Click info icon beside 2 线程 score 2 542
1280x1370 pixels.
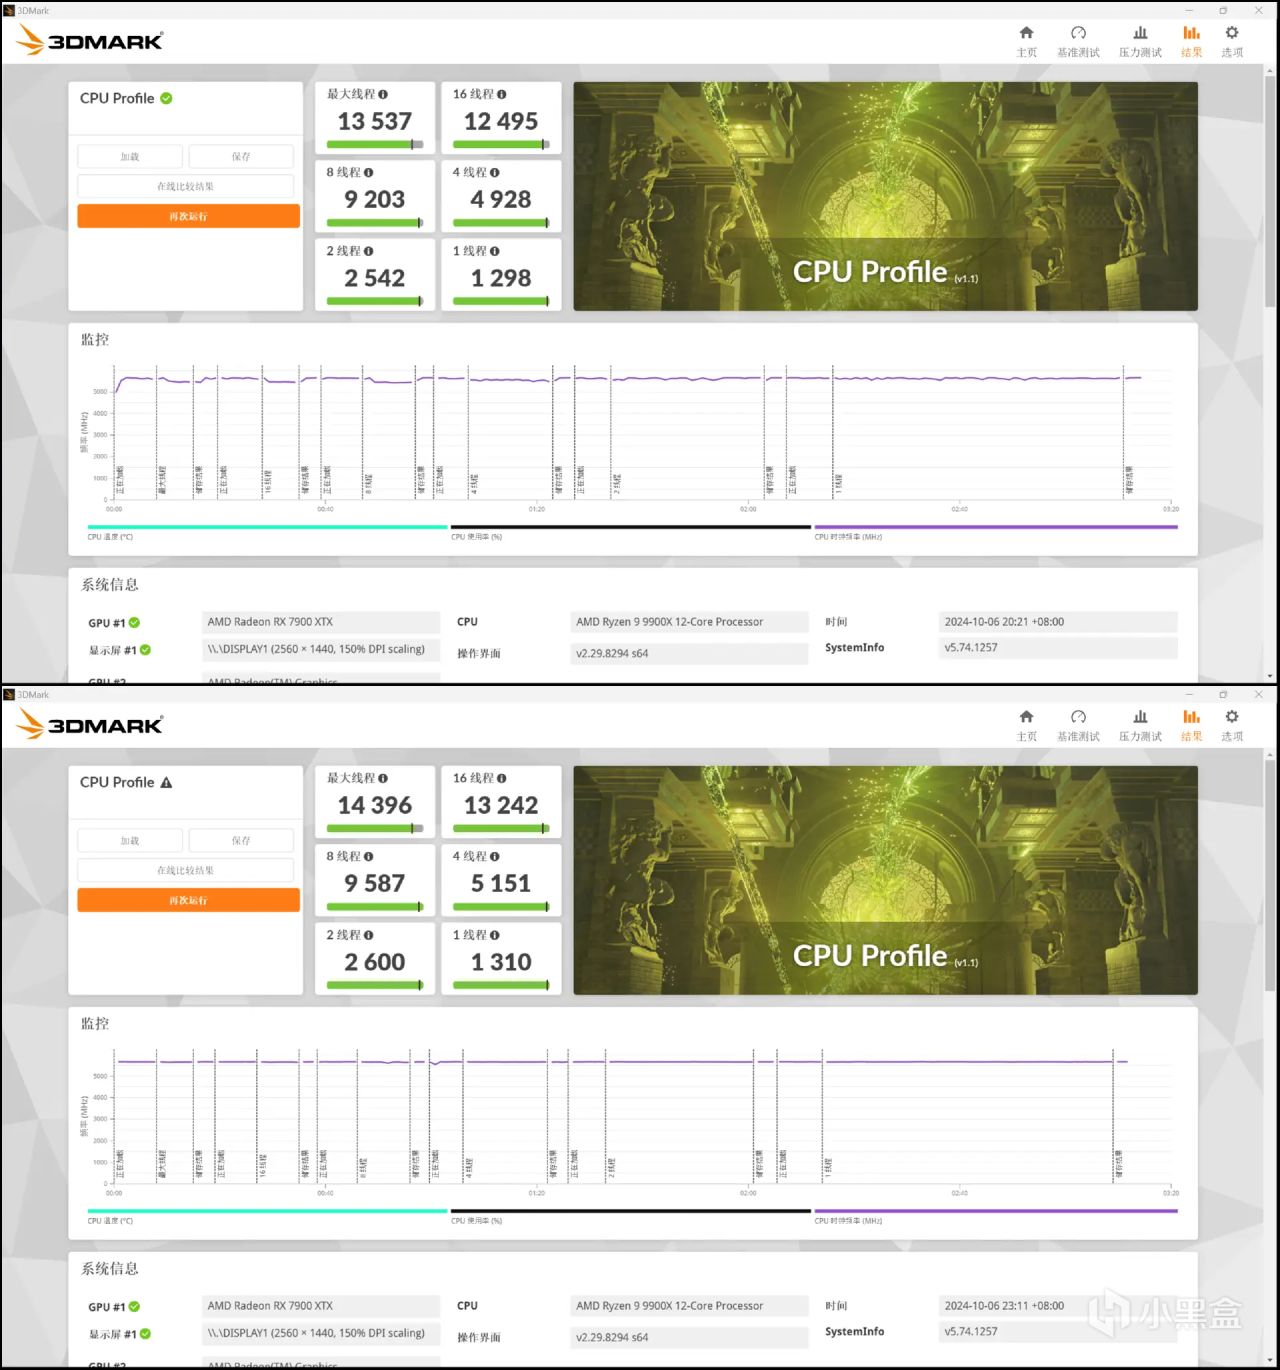click(x=369, y=251)
